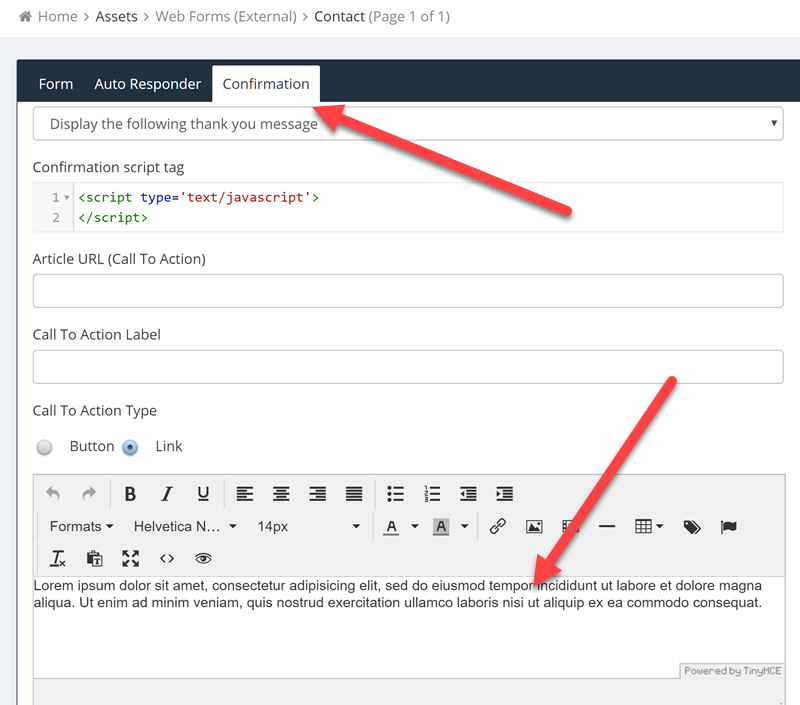
Task: Align text left
Action: point(244,493)
